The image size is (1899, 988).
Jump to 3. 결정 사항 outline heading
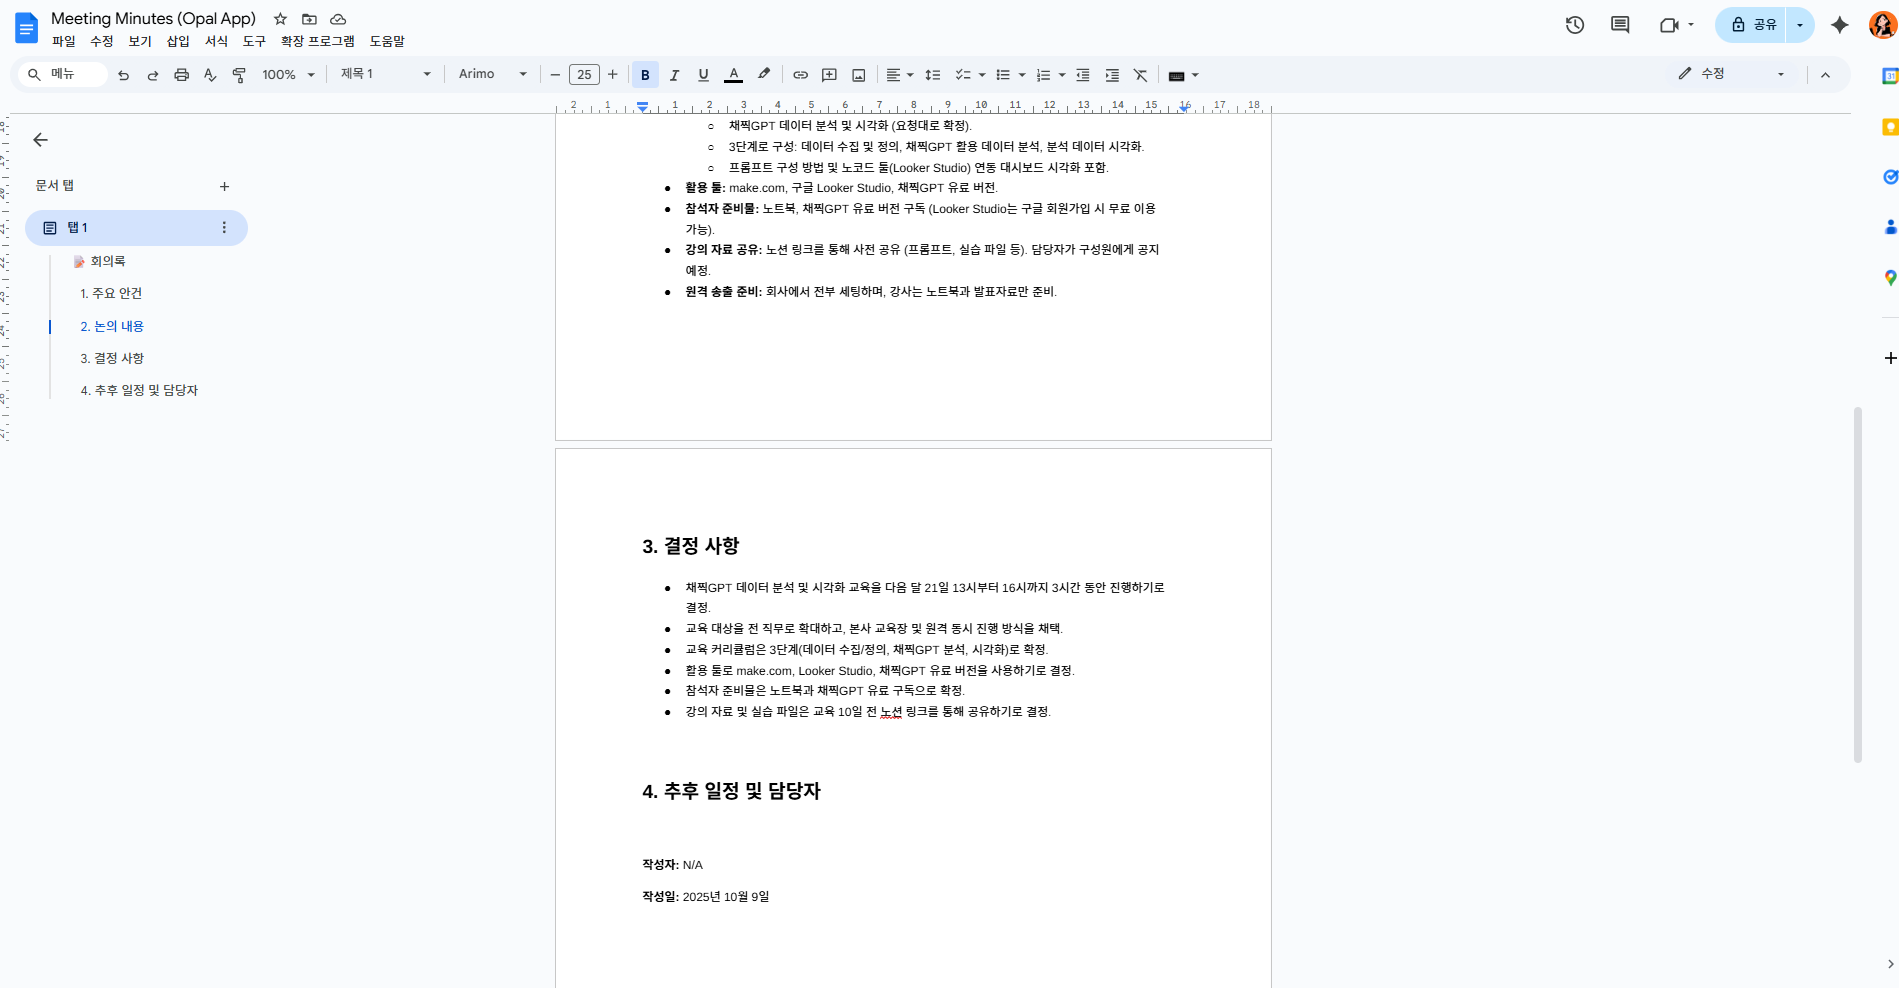pyautogui.click(x=112, y=358)
